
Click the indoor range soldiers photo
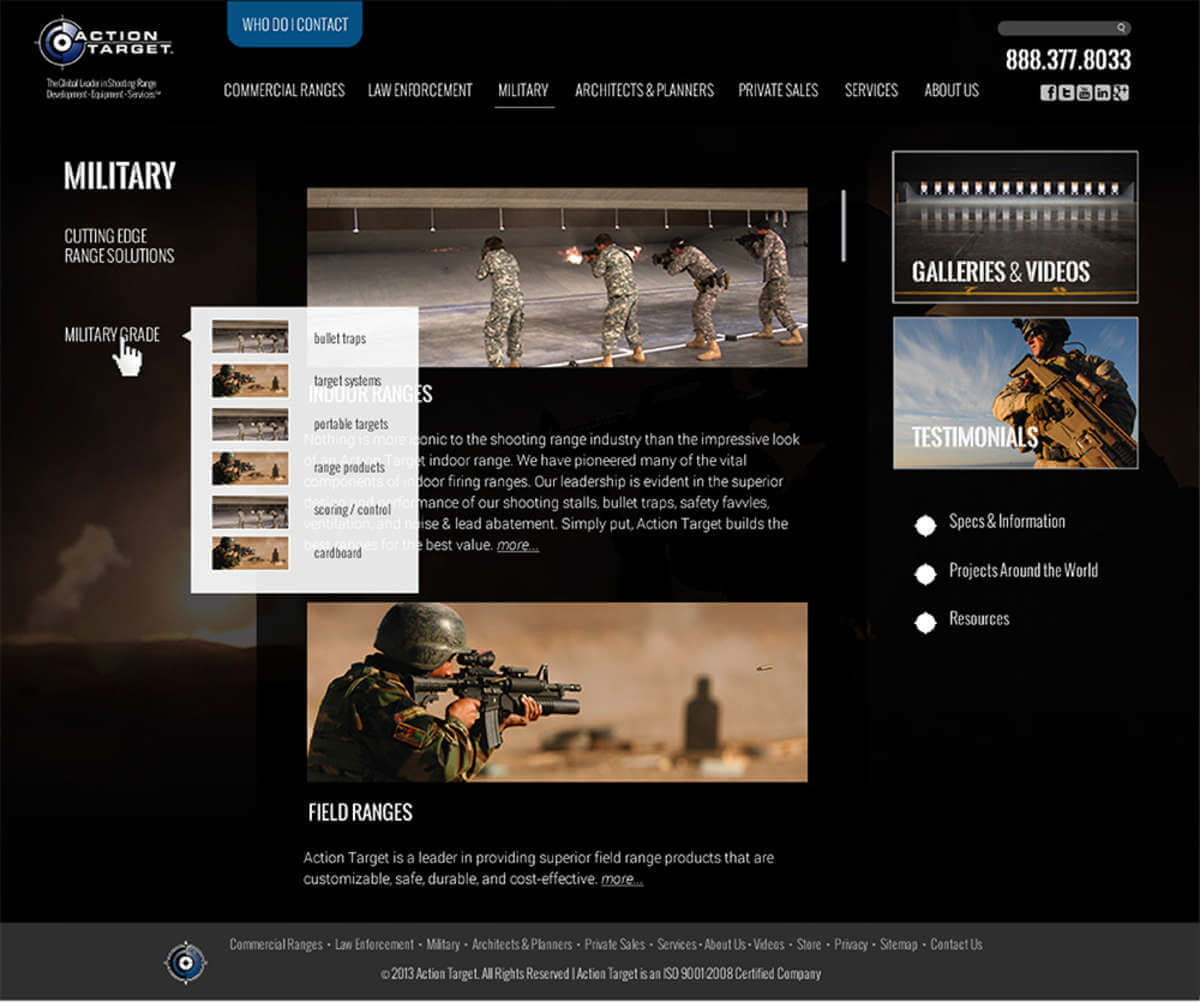coord(557,277)
